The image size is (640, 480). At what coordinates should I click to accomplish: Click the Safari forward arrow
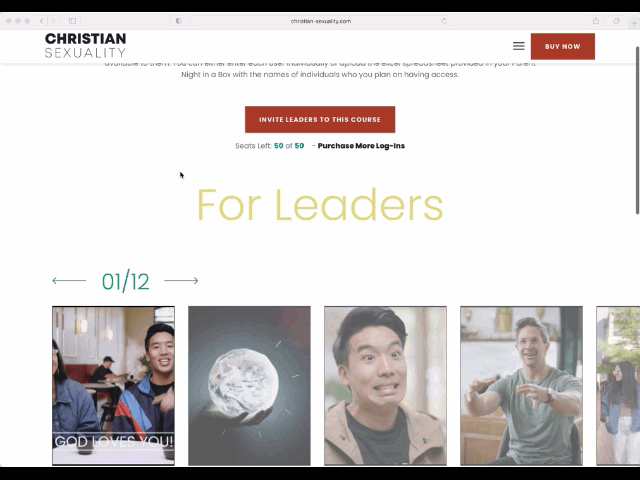click(53, 21)
